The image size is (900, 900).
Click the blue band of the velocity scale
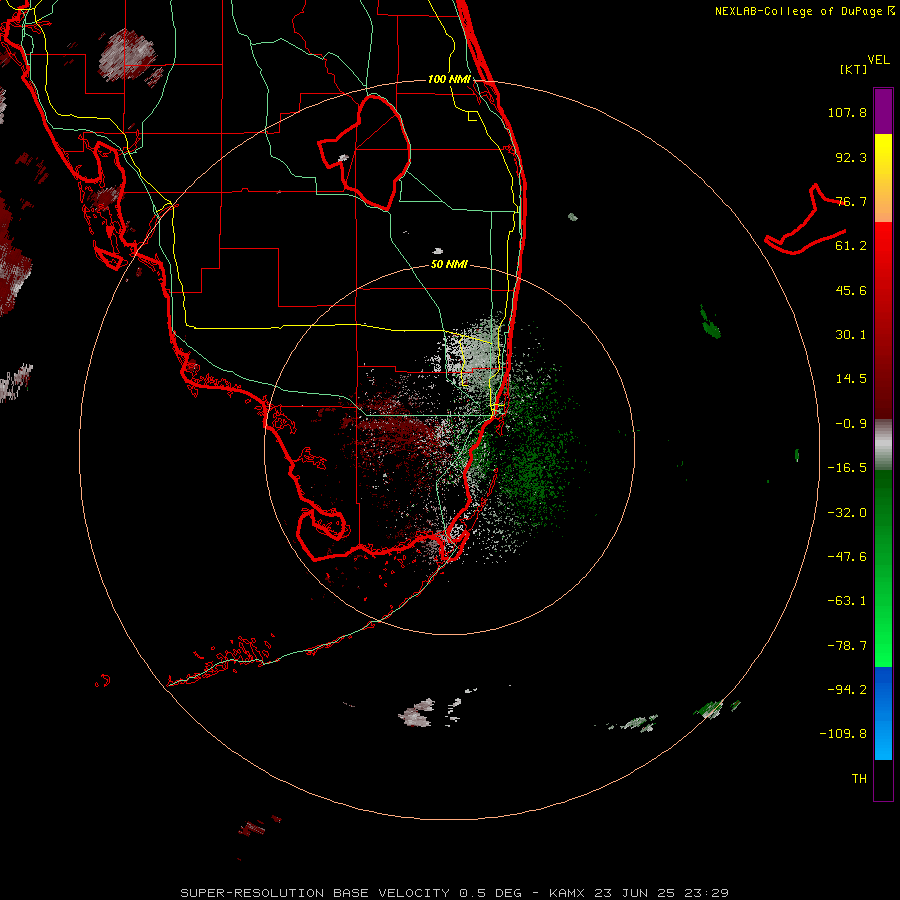[883, 713]
